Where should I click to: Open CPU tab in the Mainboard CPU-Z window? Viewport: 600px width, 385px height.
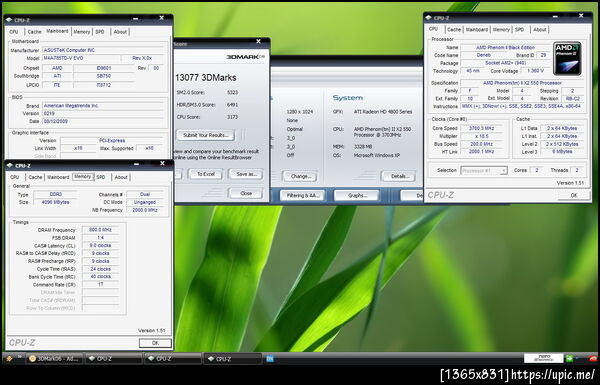(x=14, y=32)
